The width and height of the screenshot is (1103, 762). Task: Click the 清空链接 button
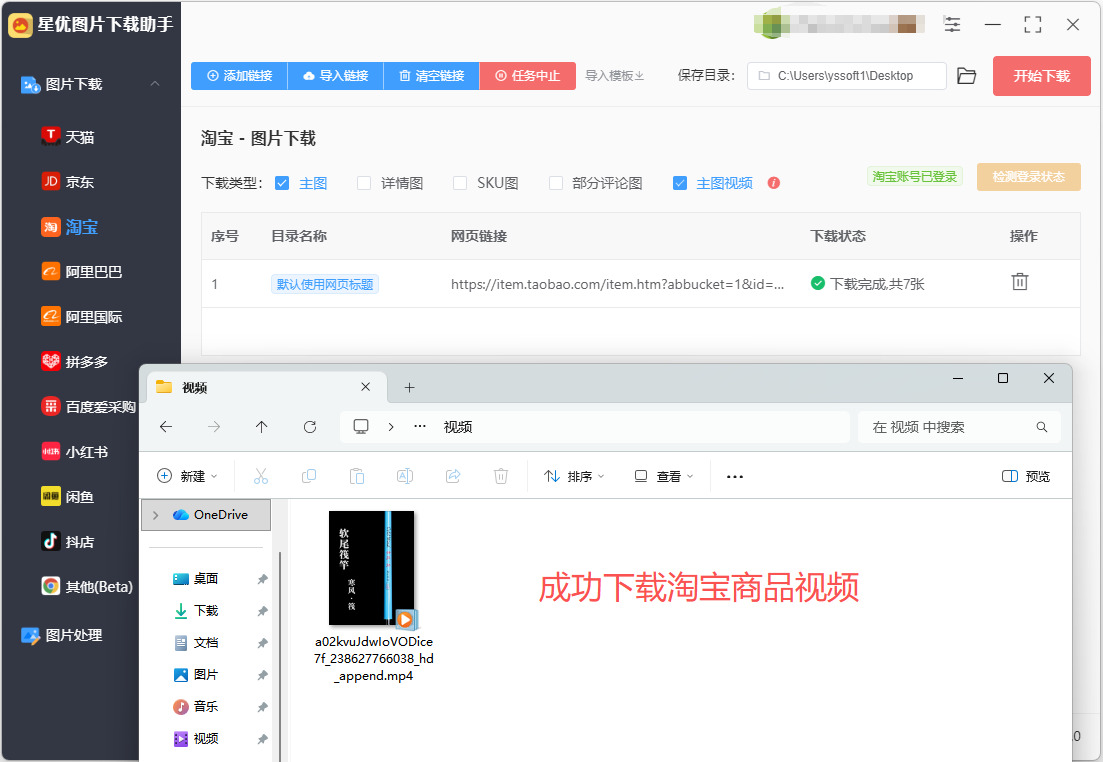pyautogui.click(x=431, y=75)
